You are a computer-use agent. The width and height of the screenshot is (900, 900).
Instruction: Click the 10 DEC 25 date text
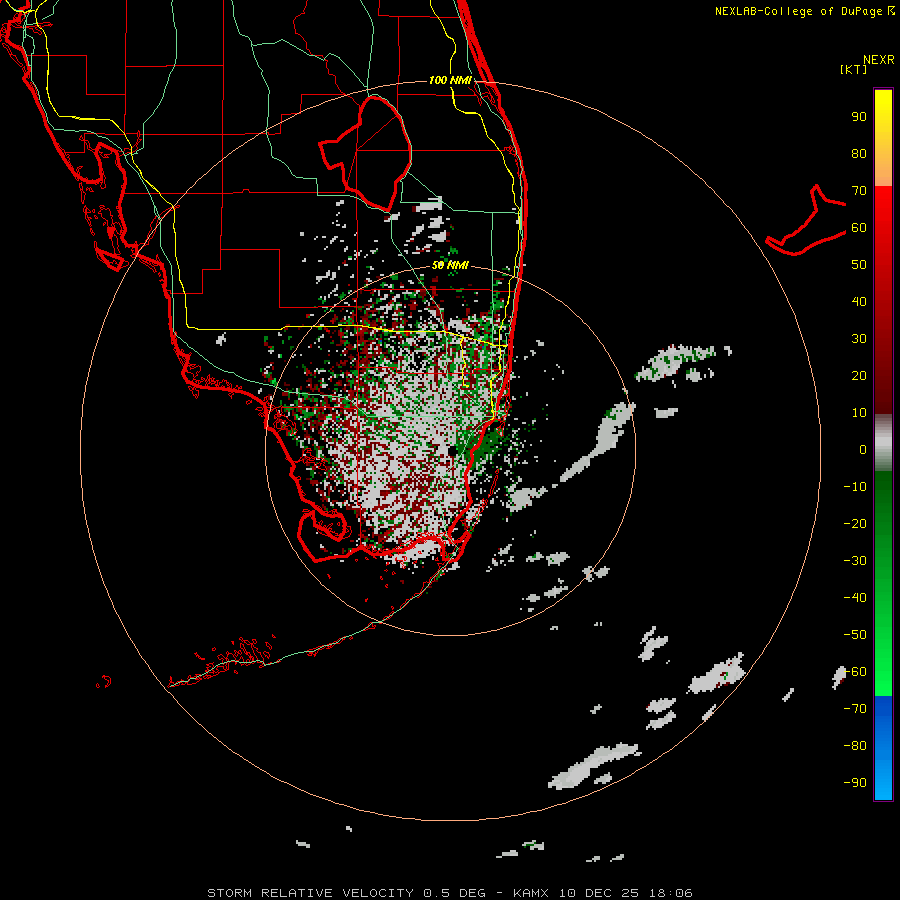tap(599, 893)
